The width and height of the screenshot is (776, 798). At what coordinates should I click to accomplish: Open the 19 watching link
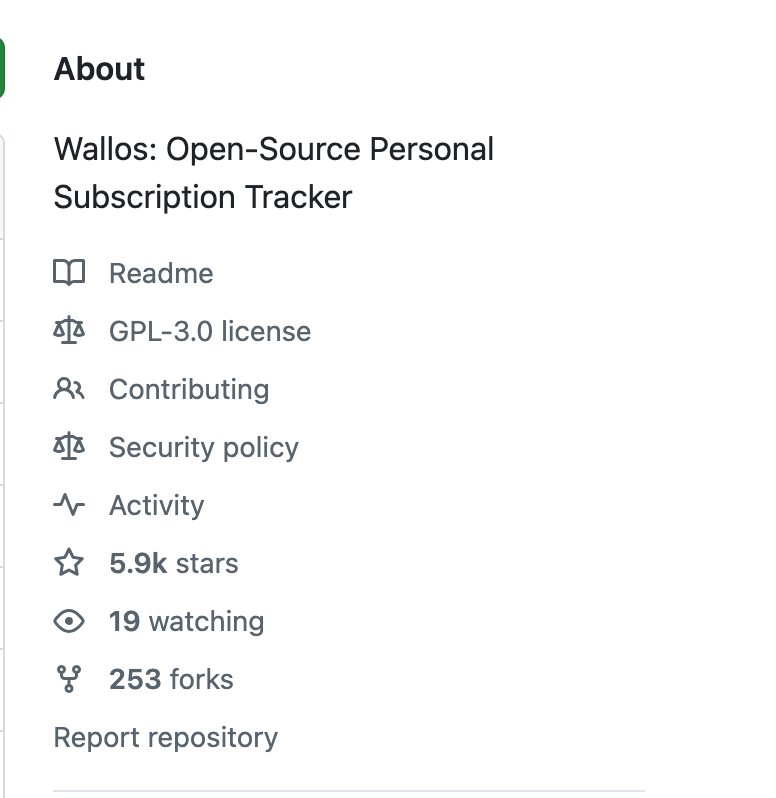pos(186,621)
